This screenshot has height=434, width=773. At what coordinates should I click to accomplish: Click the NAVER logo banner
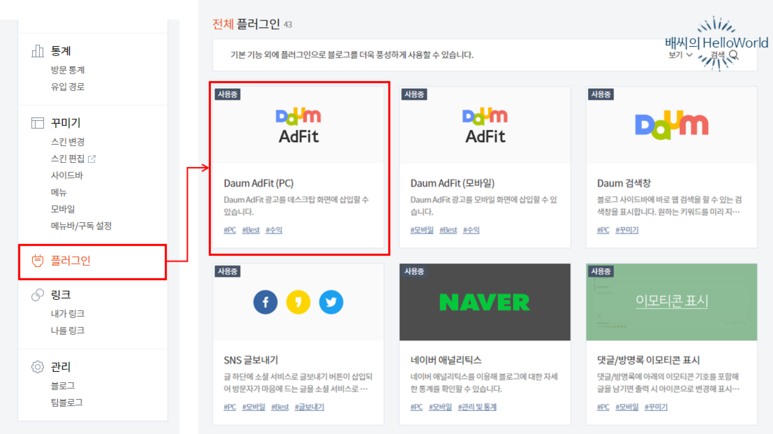485,302
